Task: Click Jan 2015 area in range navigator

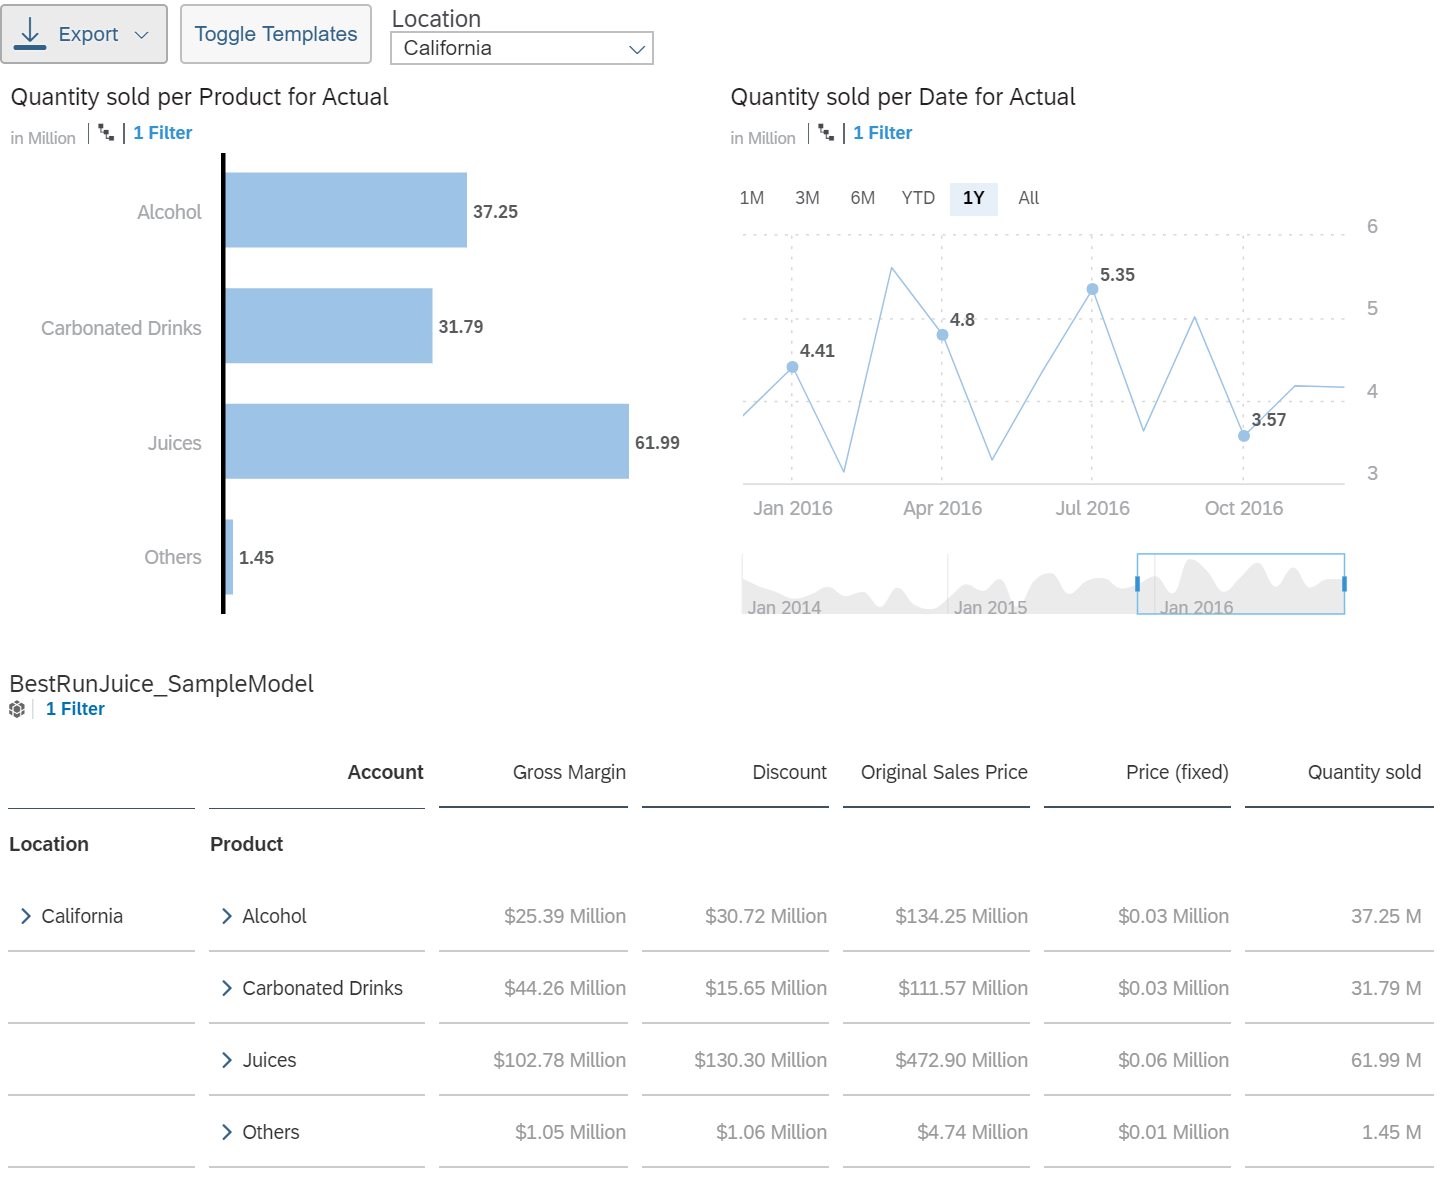Action: (x=990, y=607)
